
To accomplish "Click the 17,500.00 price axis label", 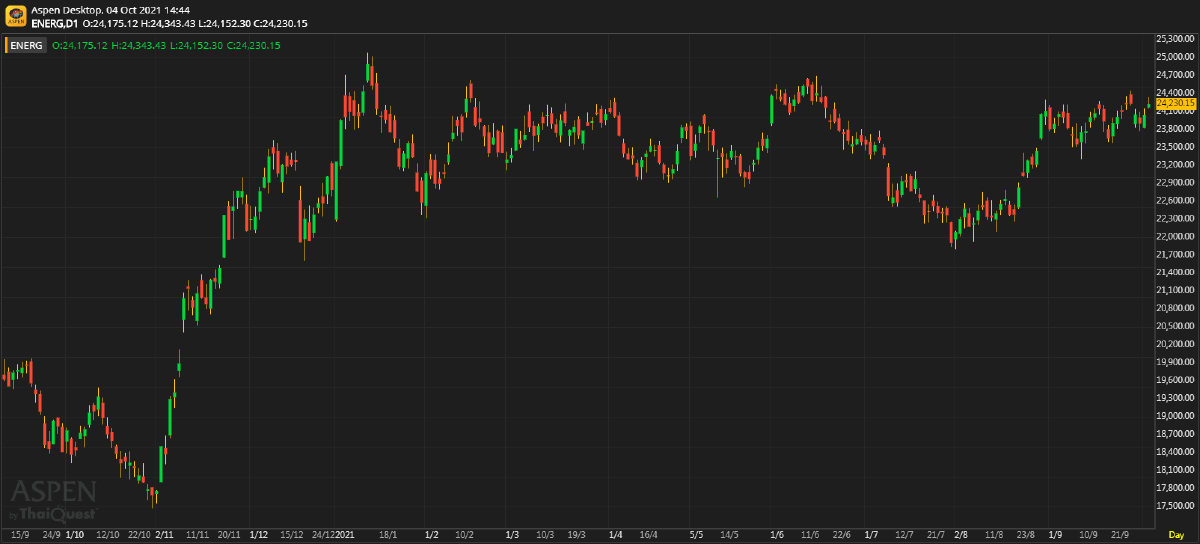I will (x=1176, y=506).
